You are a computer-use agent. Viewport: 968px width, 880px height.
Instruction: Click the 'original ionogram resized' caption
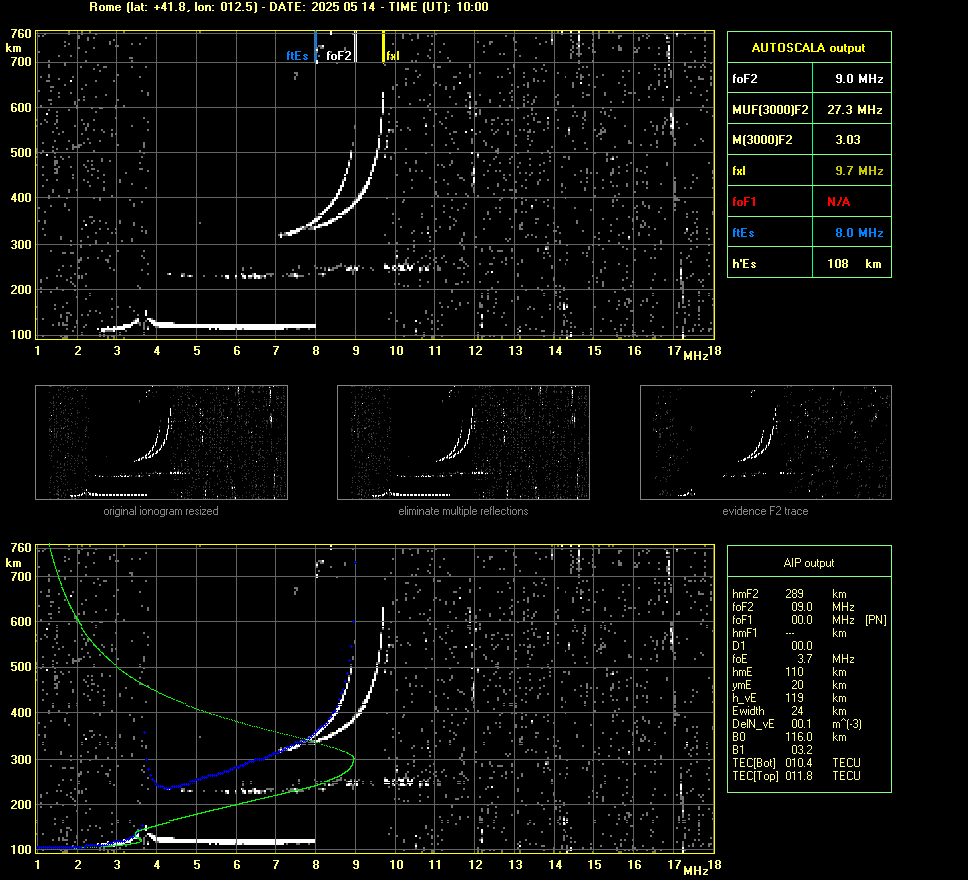[x=161, y=511]
